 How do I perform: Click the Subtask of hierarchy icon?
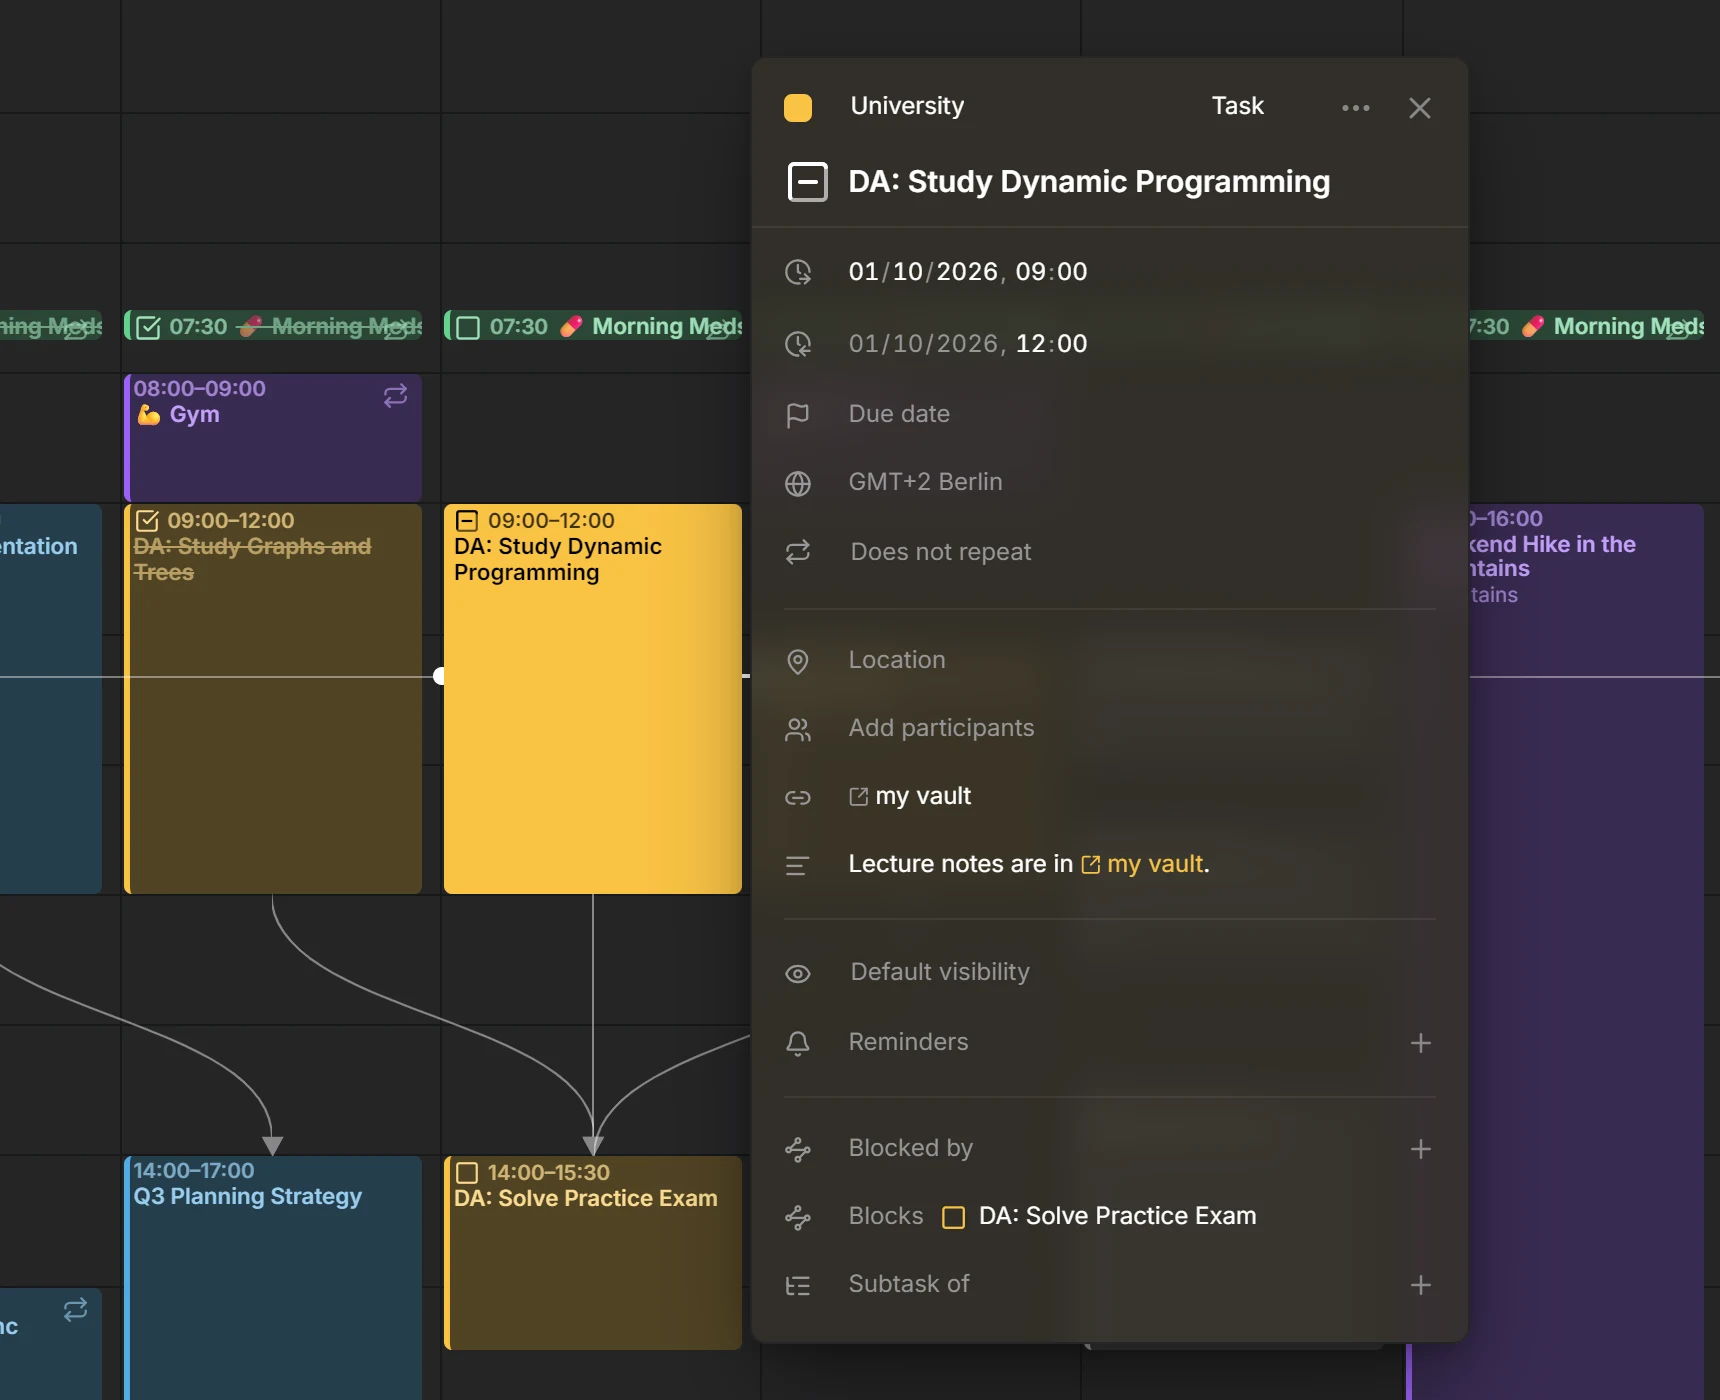click(798, 1285)
